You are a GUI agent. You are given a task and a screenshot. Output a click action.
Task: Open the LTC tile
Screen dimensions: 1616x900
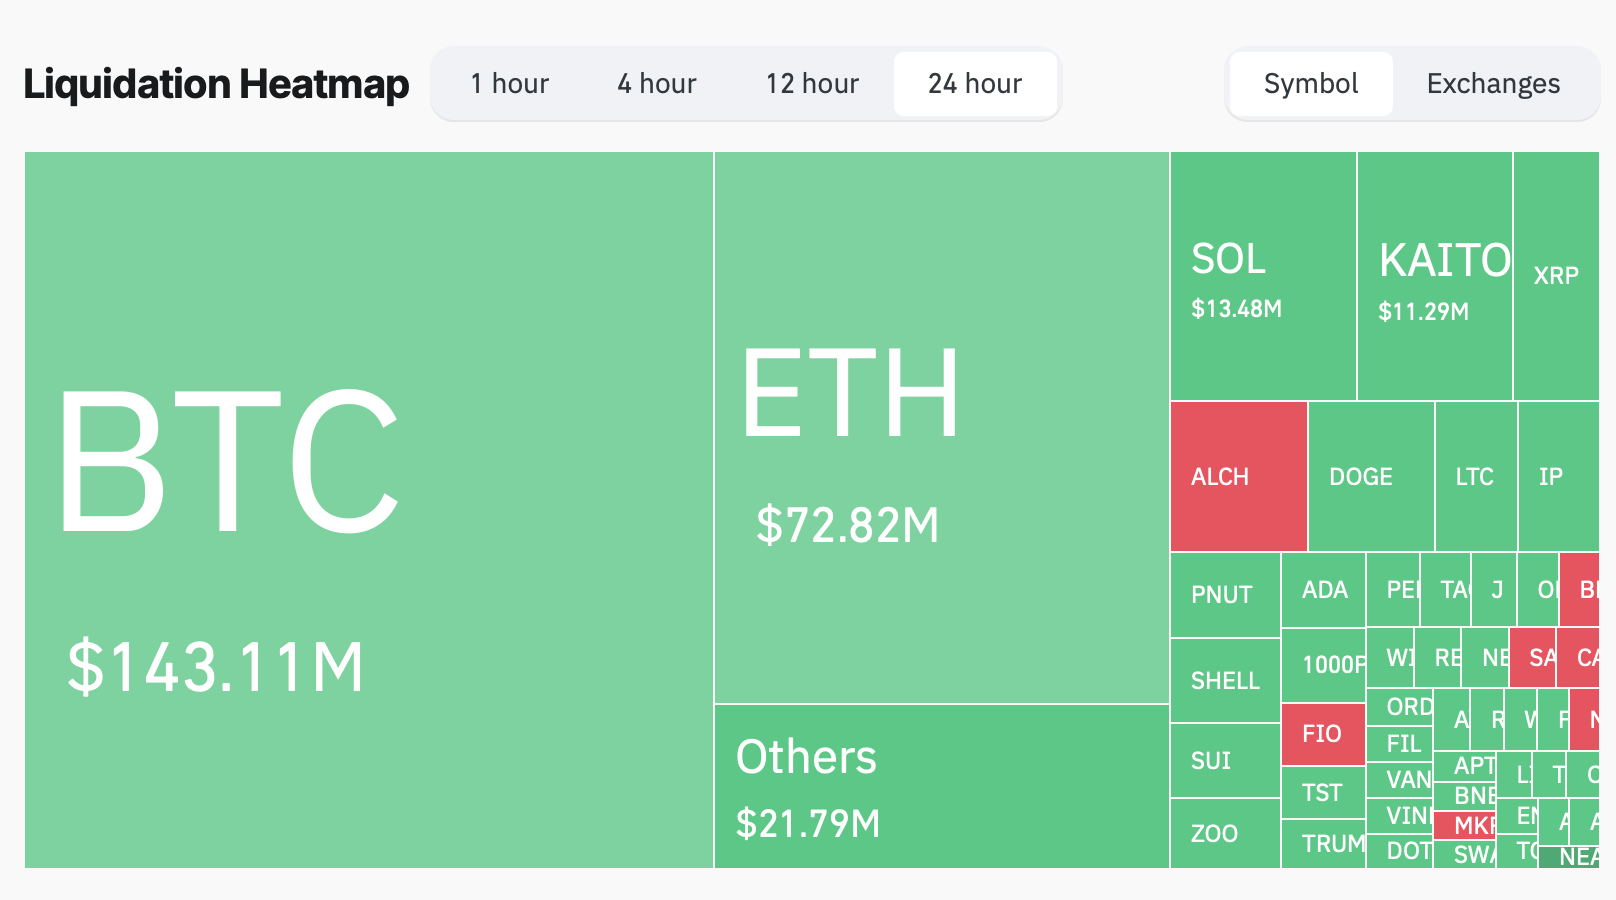[x=1476, y=477]
